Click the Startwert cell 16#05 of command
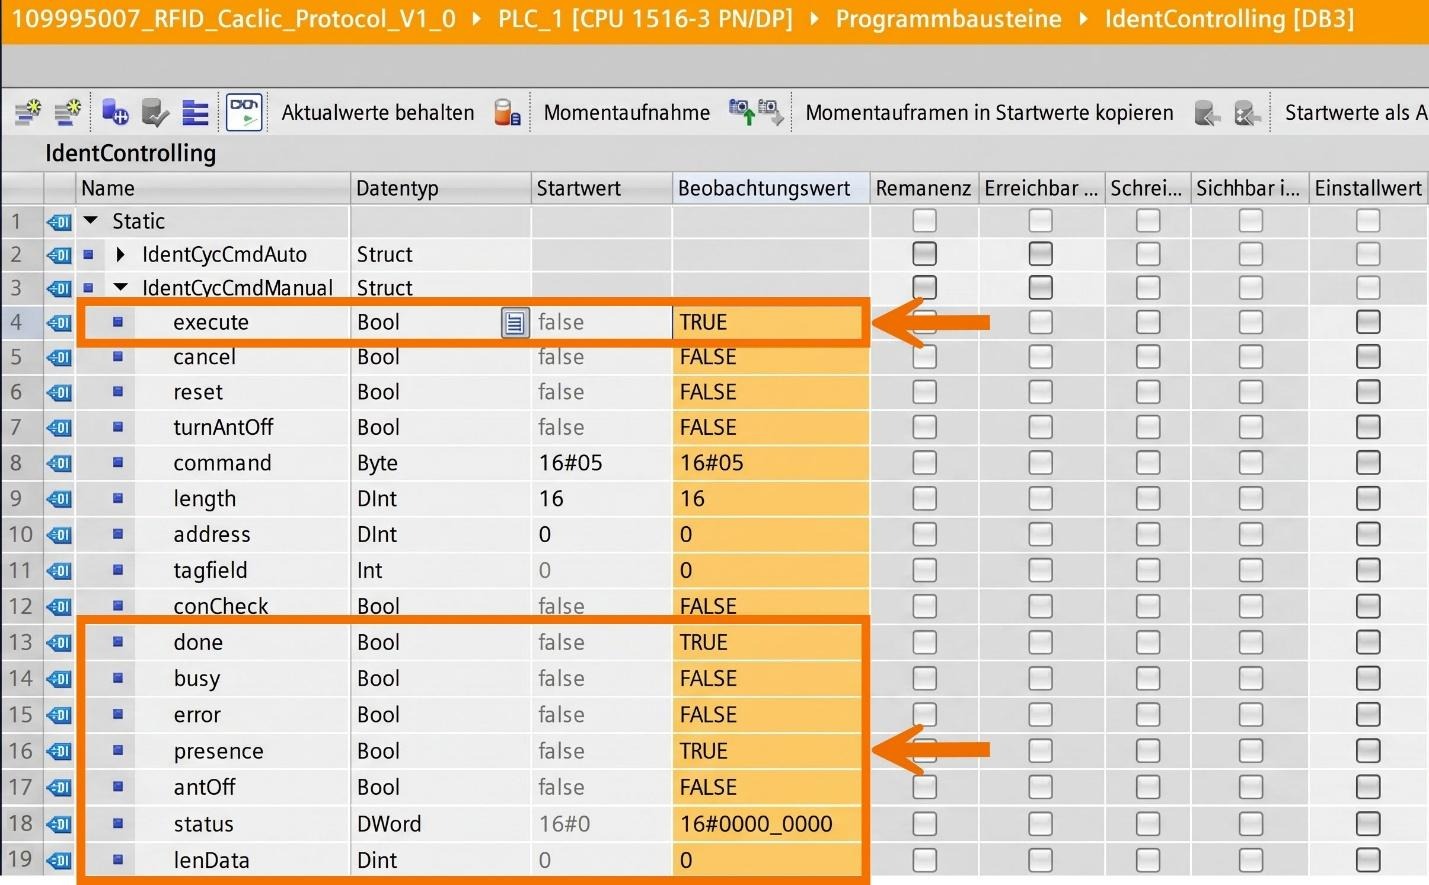This screenshot has width=1429, height=885. [x=602, y=463]
